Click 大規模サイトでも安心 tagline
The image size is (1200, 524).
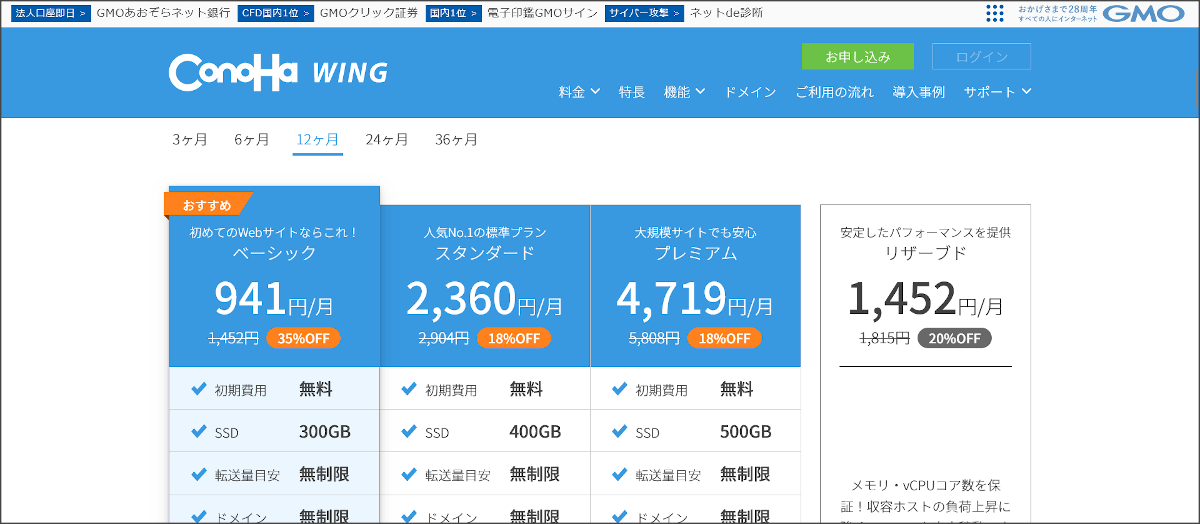point(696,232)
